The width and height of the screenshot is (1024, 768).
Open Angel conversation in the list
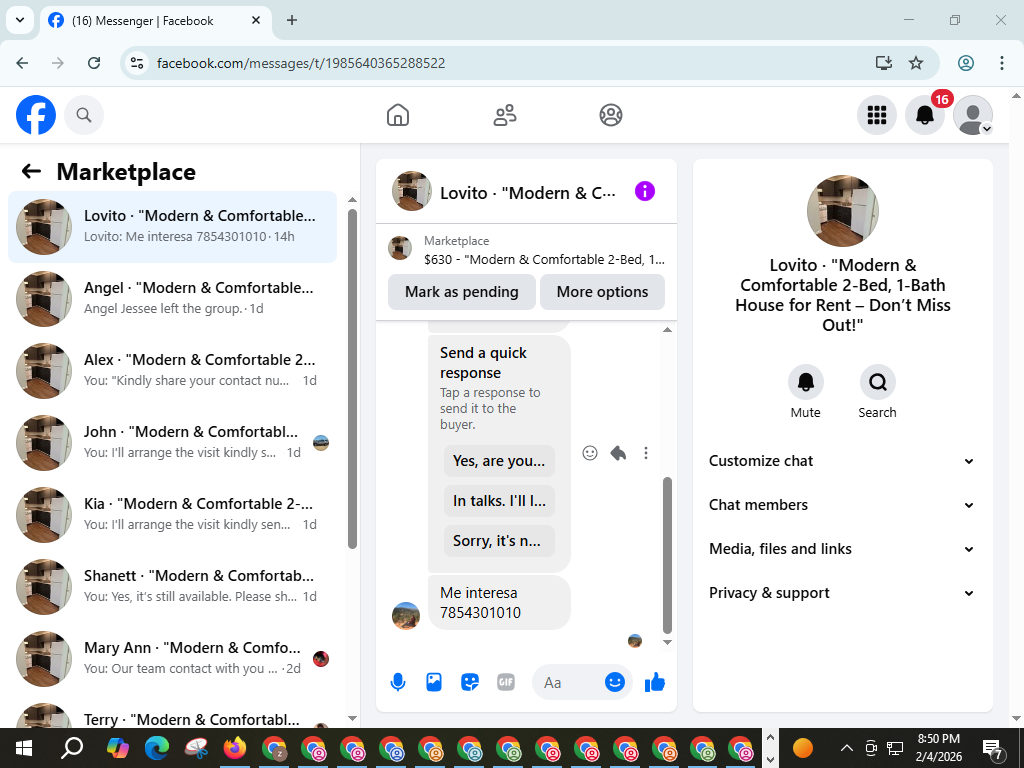click(x=172, y=298)
